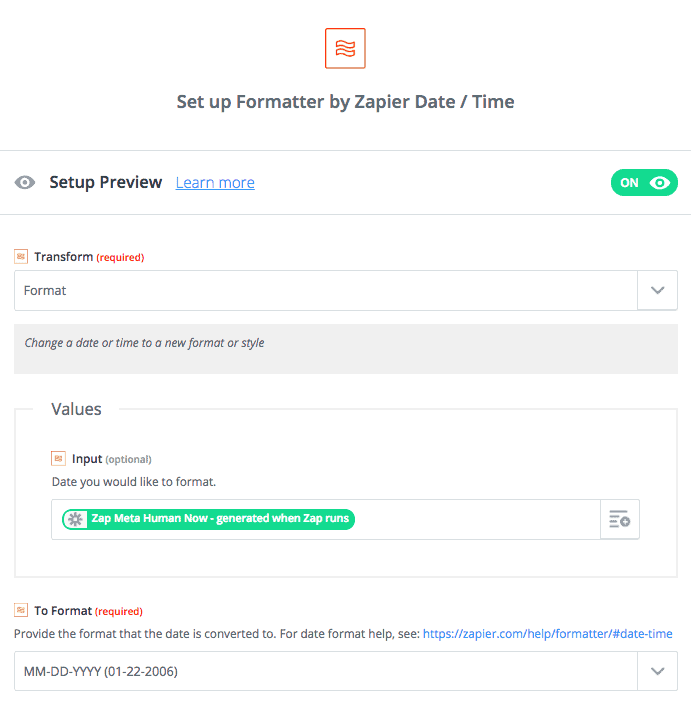The height and width of the screenshot is (702, 691).
Task: Click the Formatter icon beside To Format label
Action: tap(21, 611)
